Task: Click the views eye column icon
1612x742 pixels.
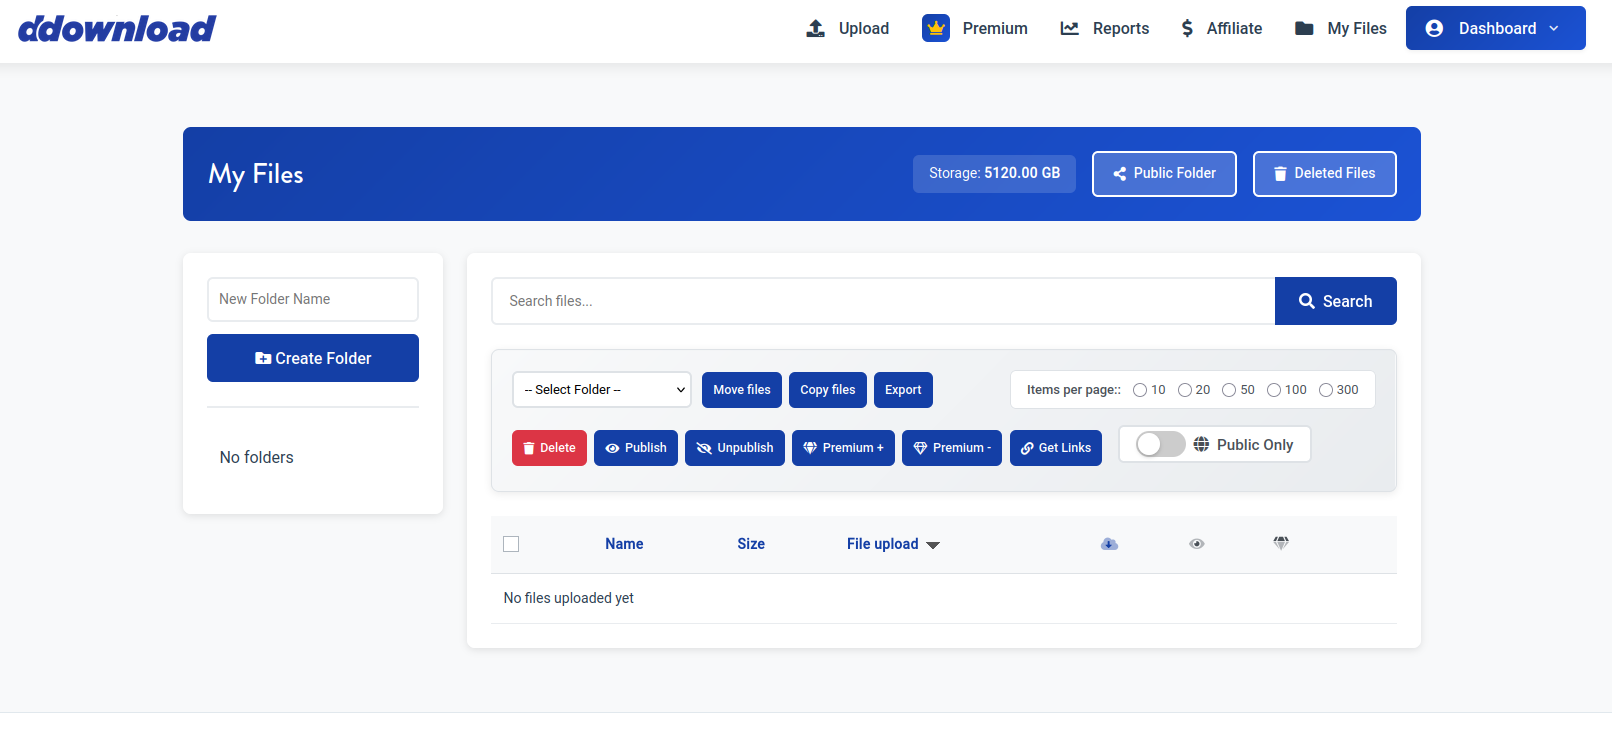Action: click(1196, 544)
